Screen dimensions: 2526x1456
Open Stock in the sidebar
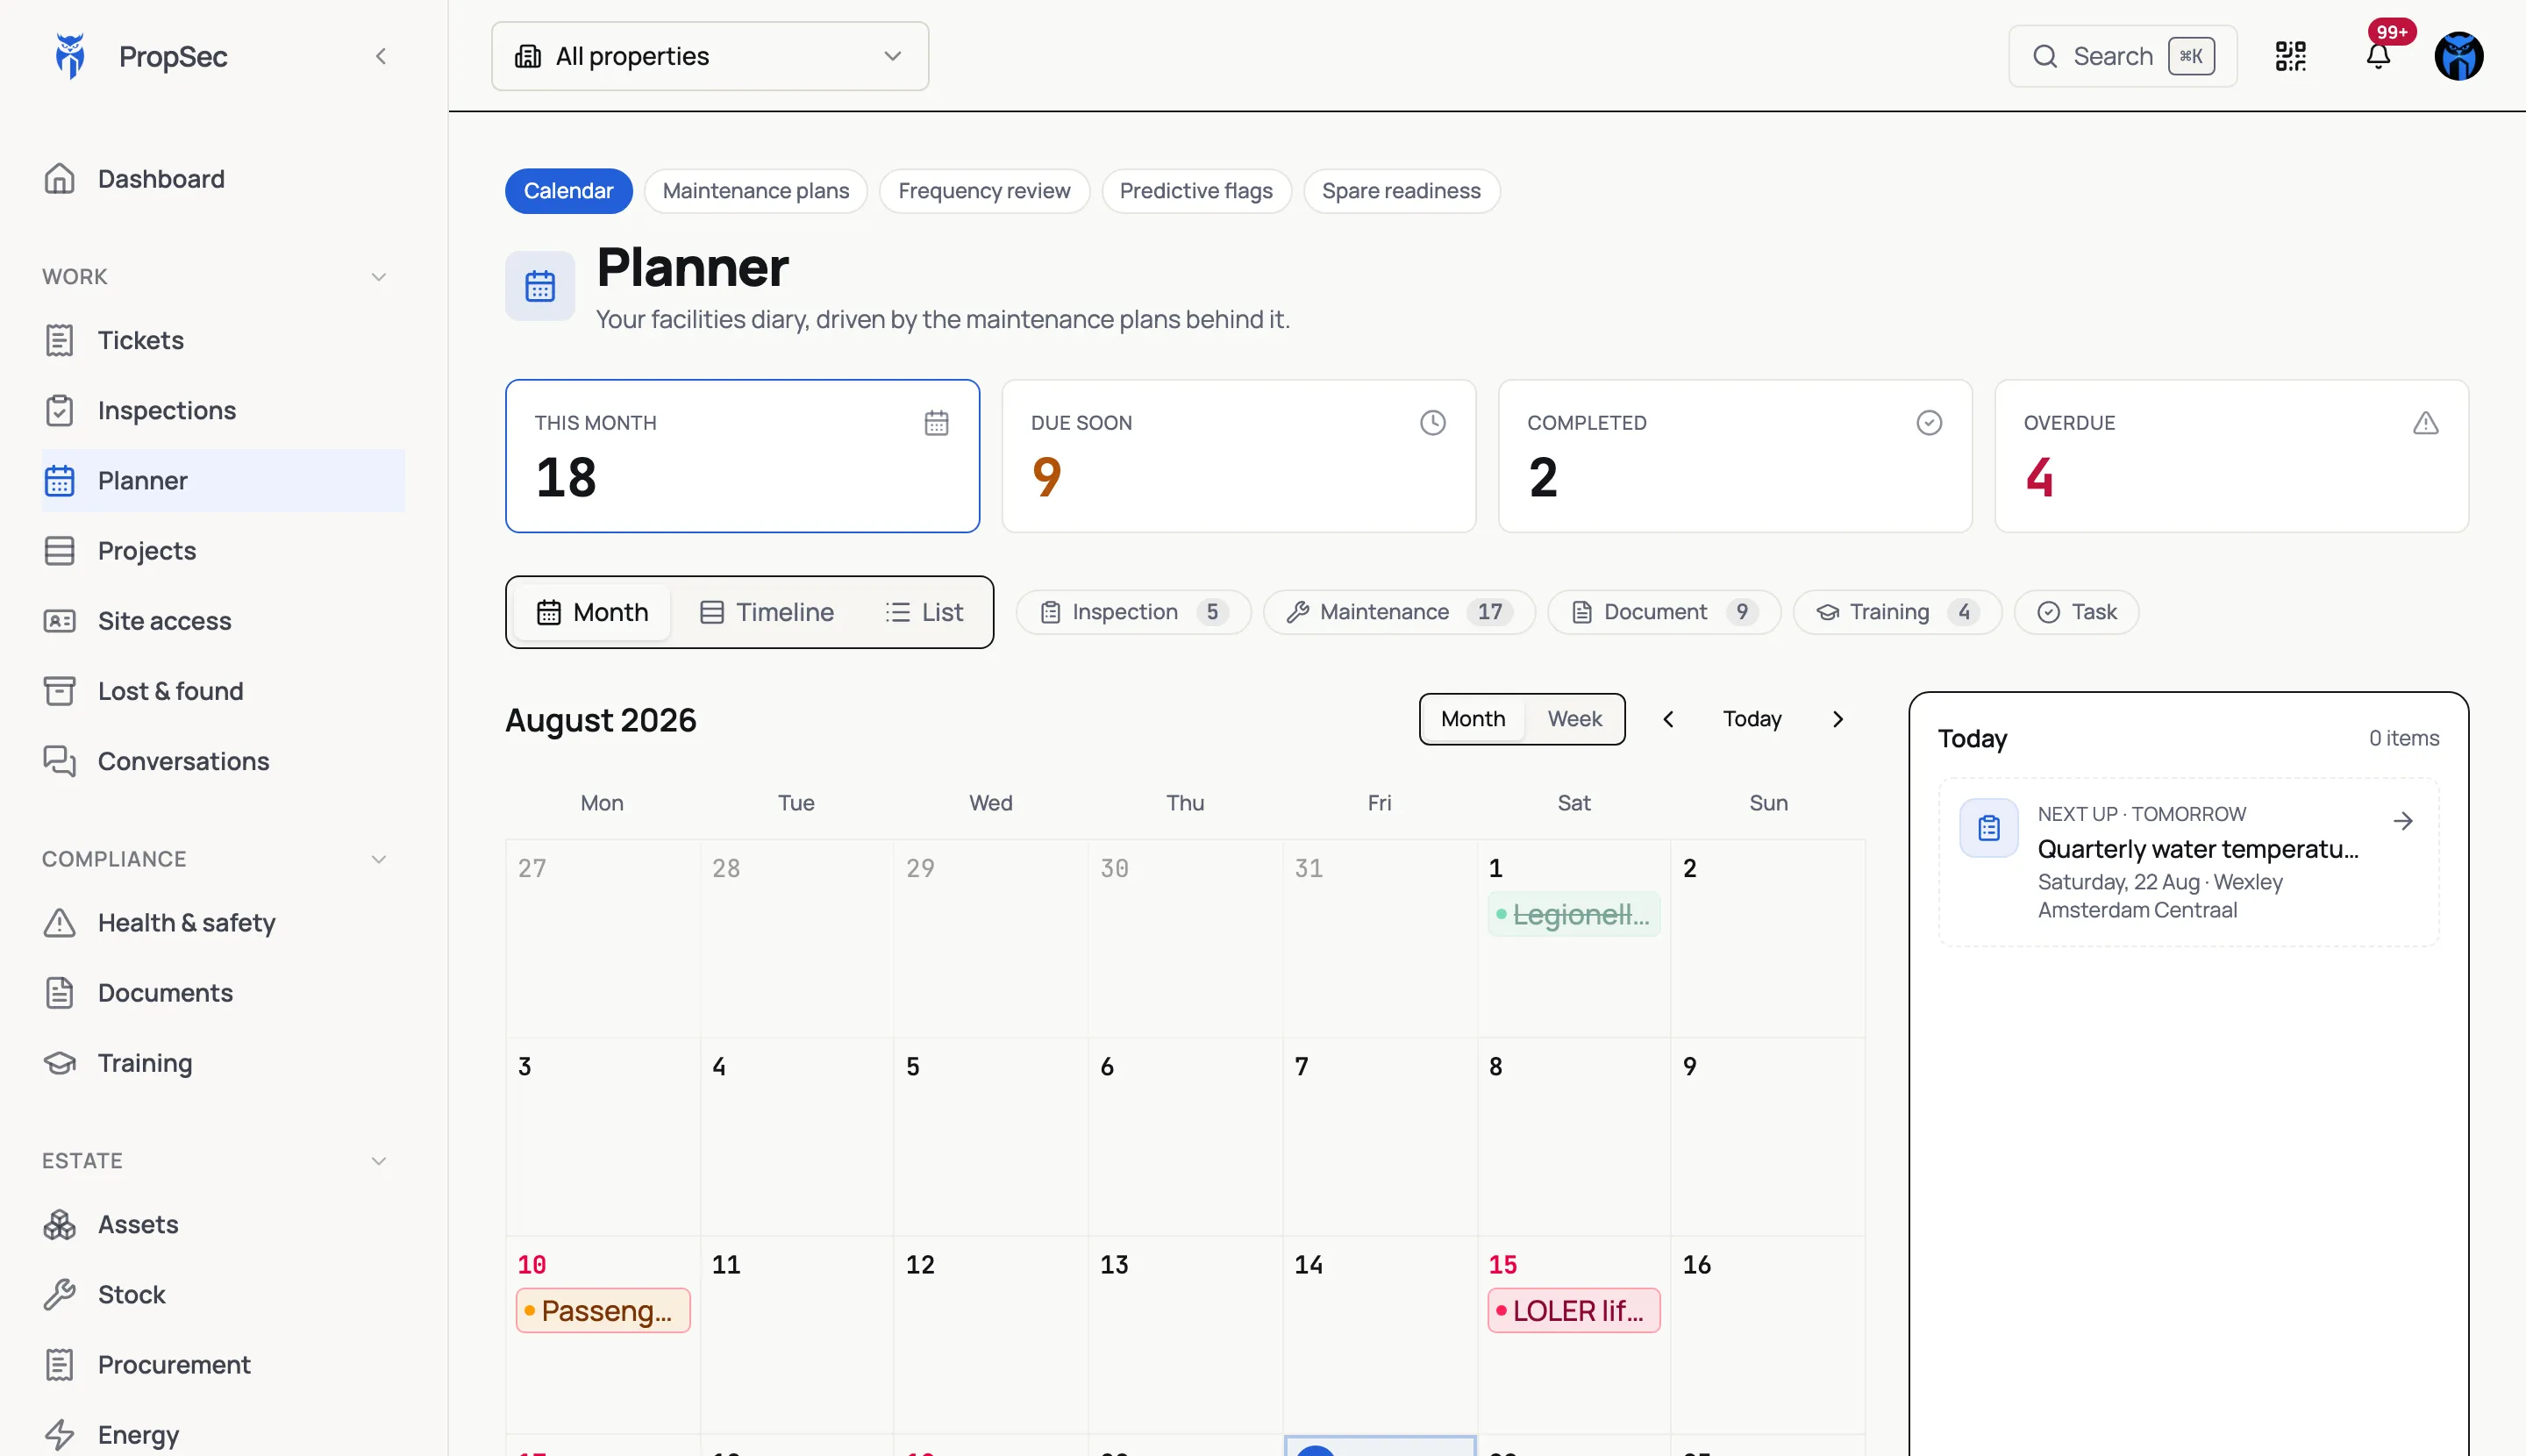click(223, 1294)
